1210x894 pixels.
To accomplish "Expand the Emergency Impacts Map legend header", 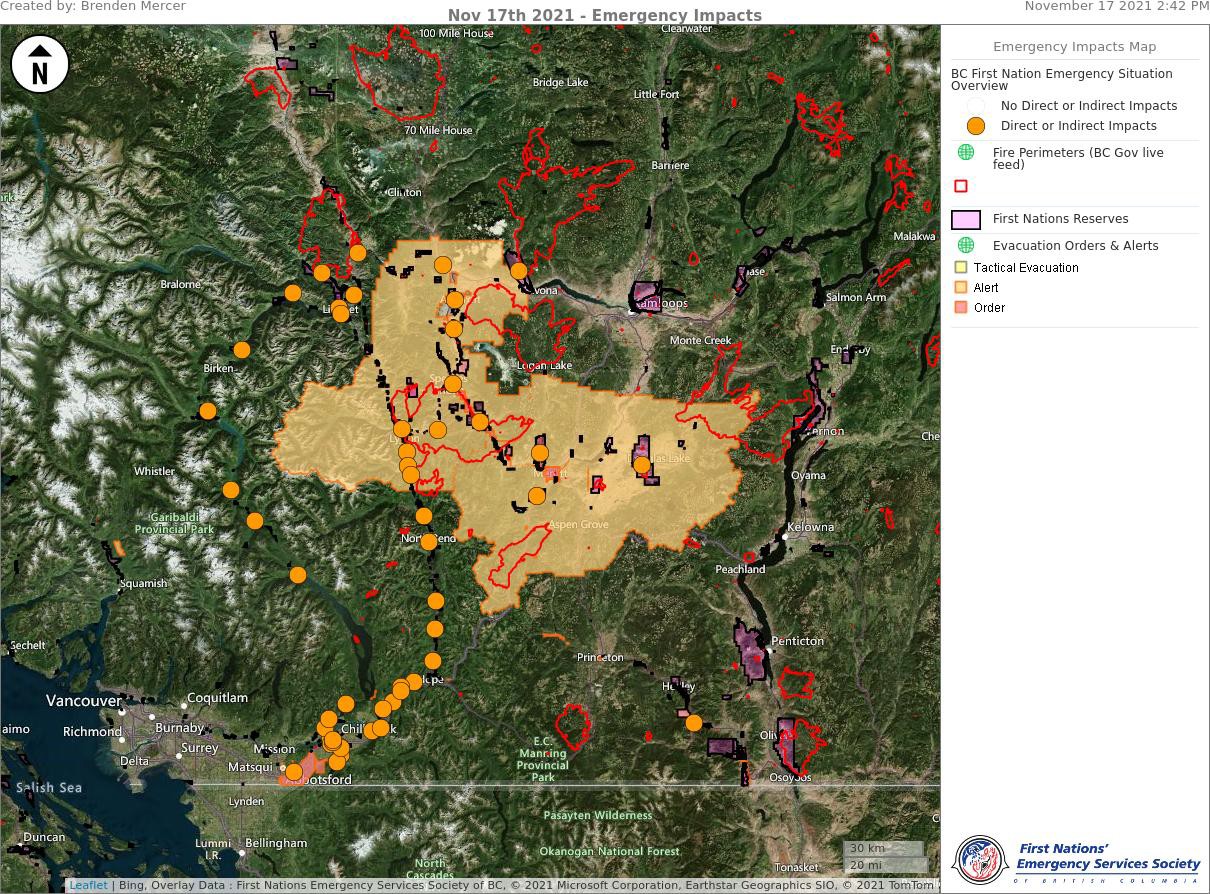I will [x=1074, y=46].
